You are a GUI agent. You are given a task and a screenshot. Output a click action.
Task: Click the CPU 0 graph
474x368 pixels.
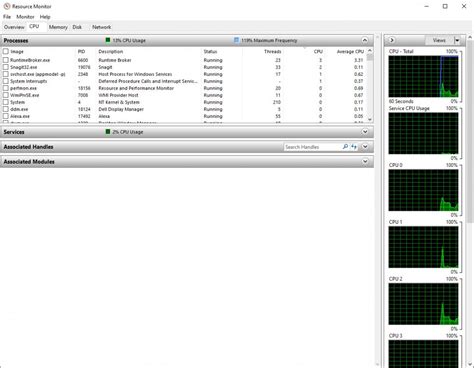[423, 190]
